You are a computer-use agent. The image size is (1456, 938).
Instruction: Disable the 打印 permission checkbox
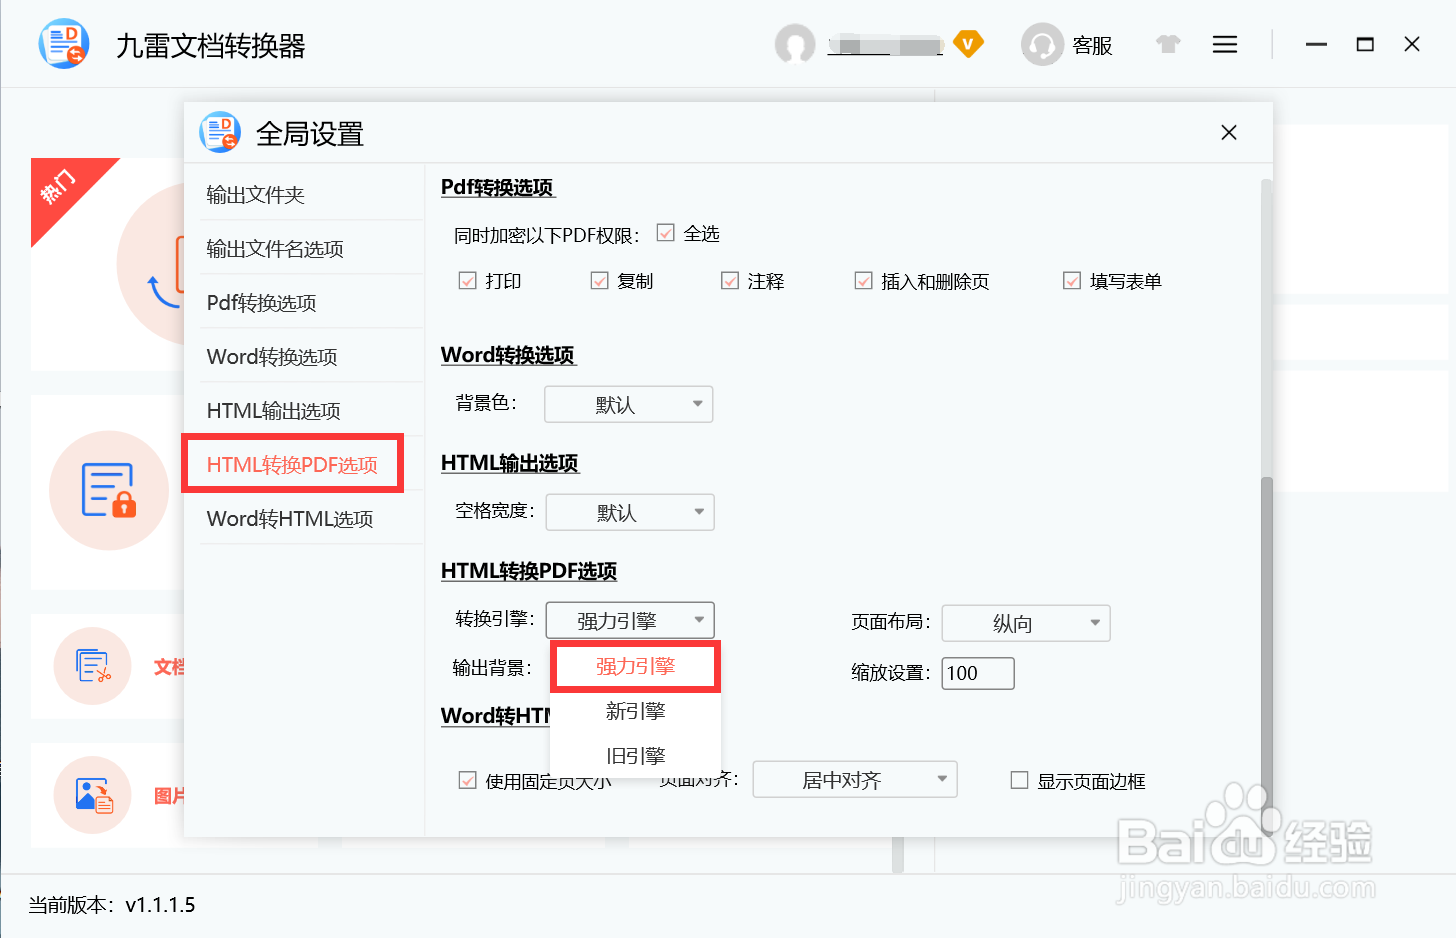(x=467, y=281)
